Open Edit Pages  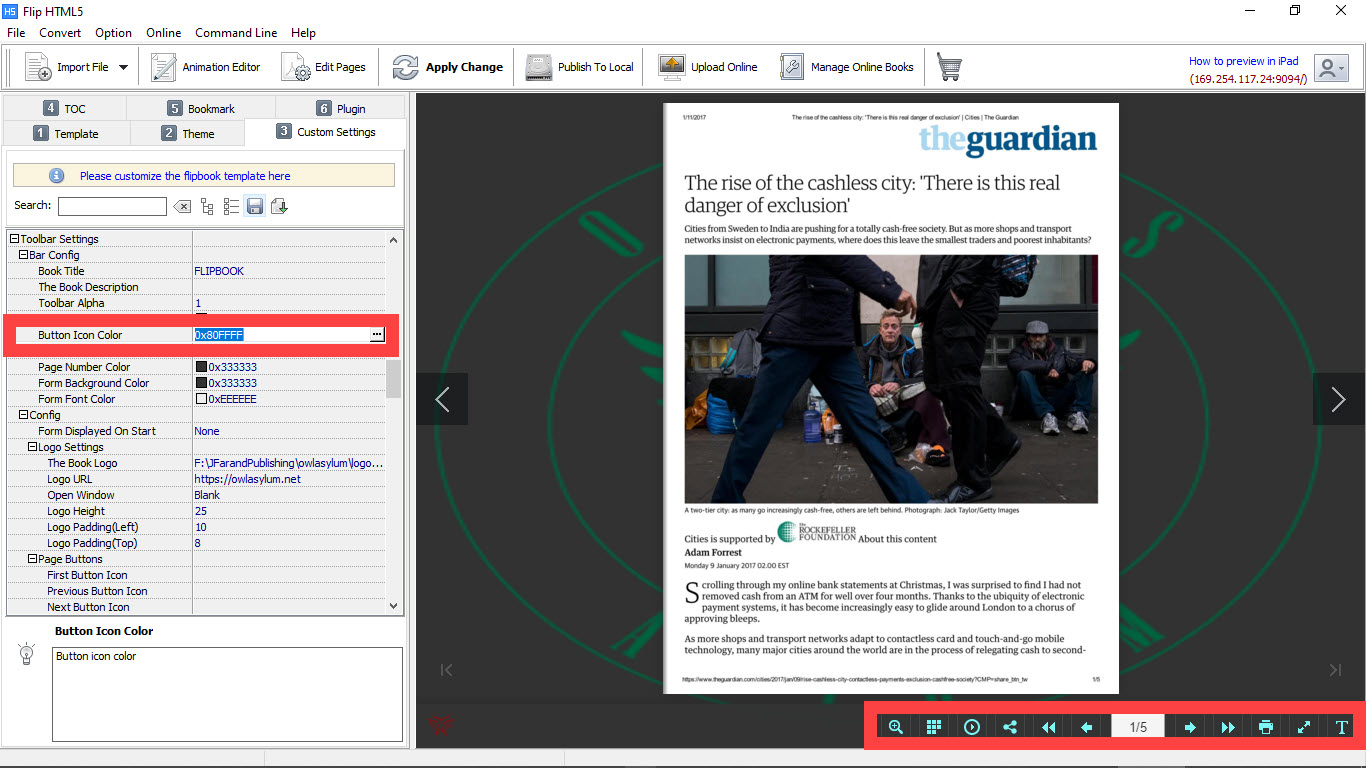point(324,67)
